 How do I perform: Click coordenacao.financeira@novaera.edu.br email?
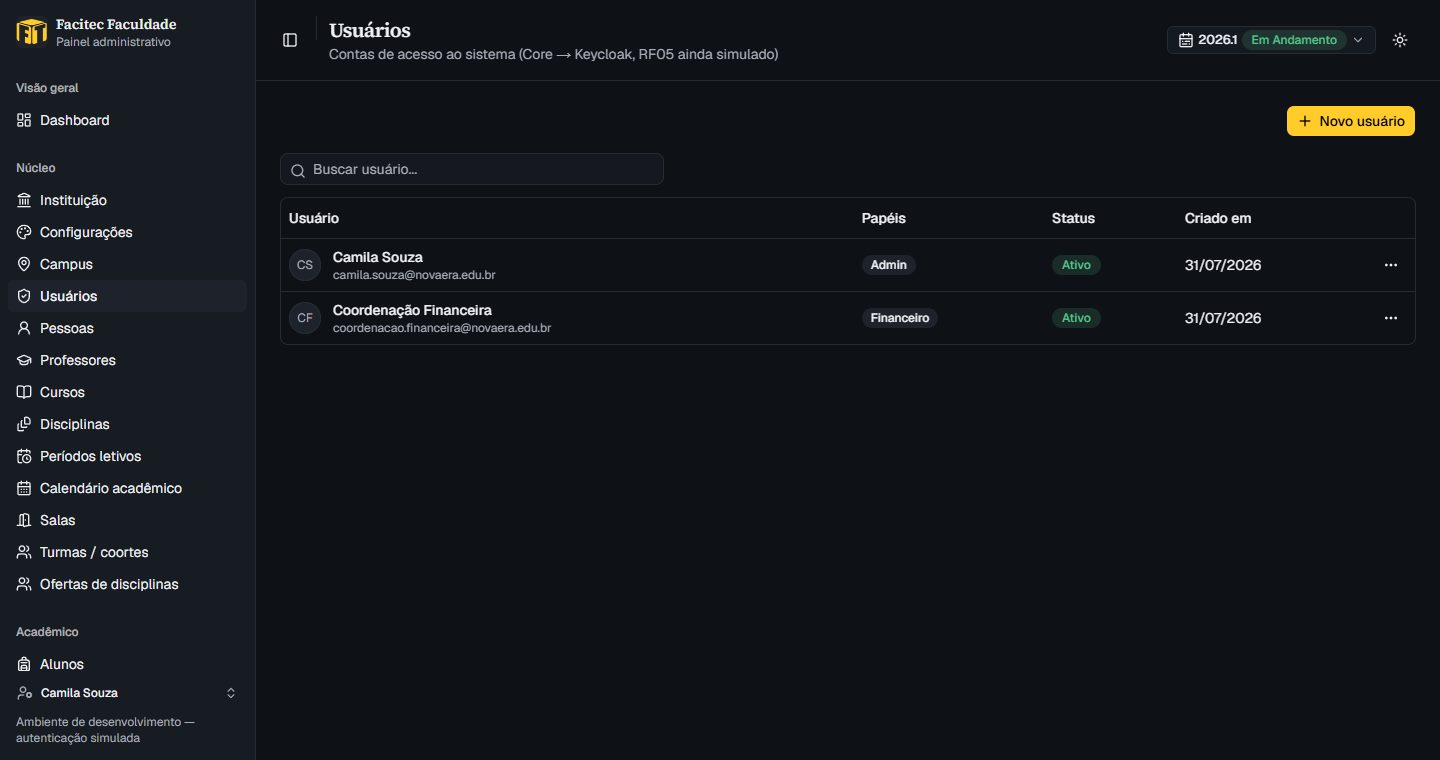tap(442, 327)
